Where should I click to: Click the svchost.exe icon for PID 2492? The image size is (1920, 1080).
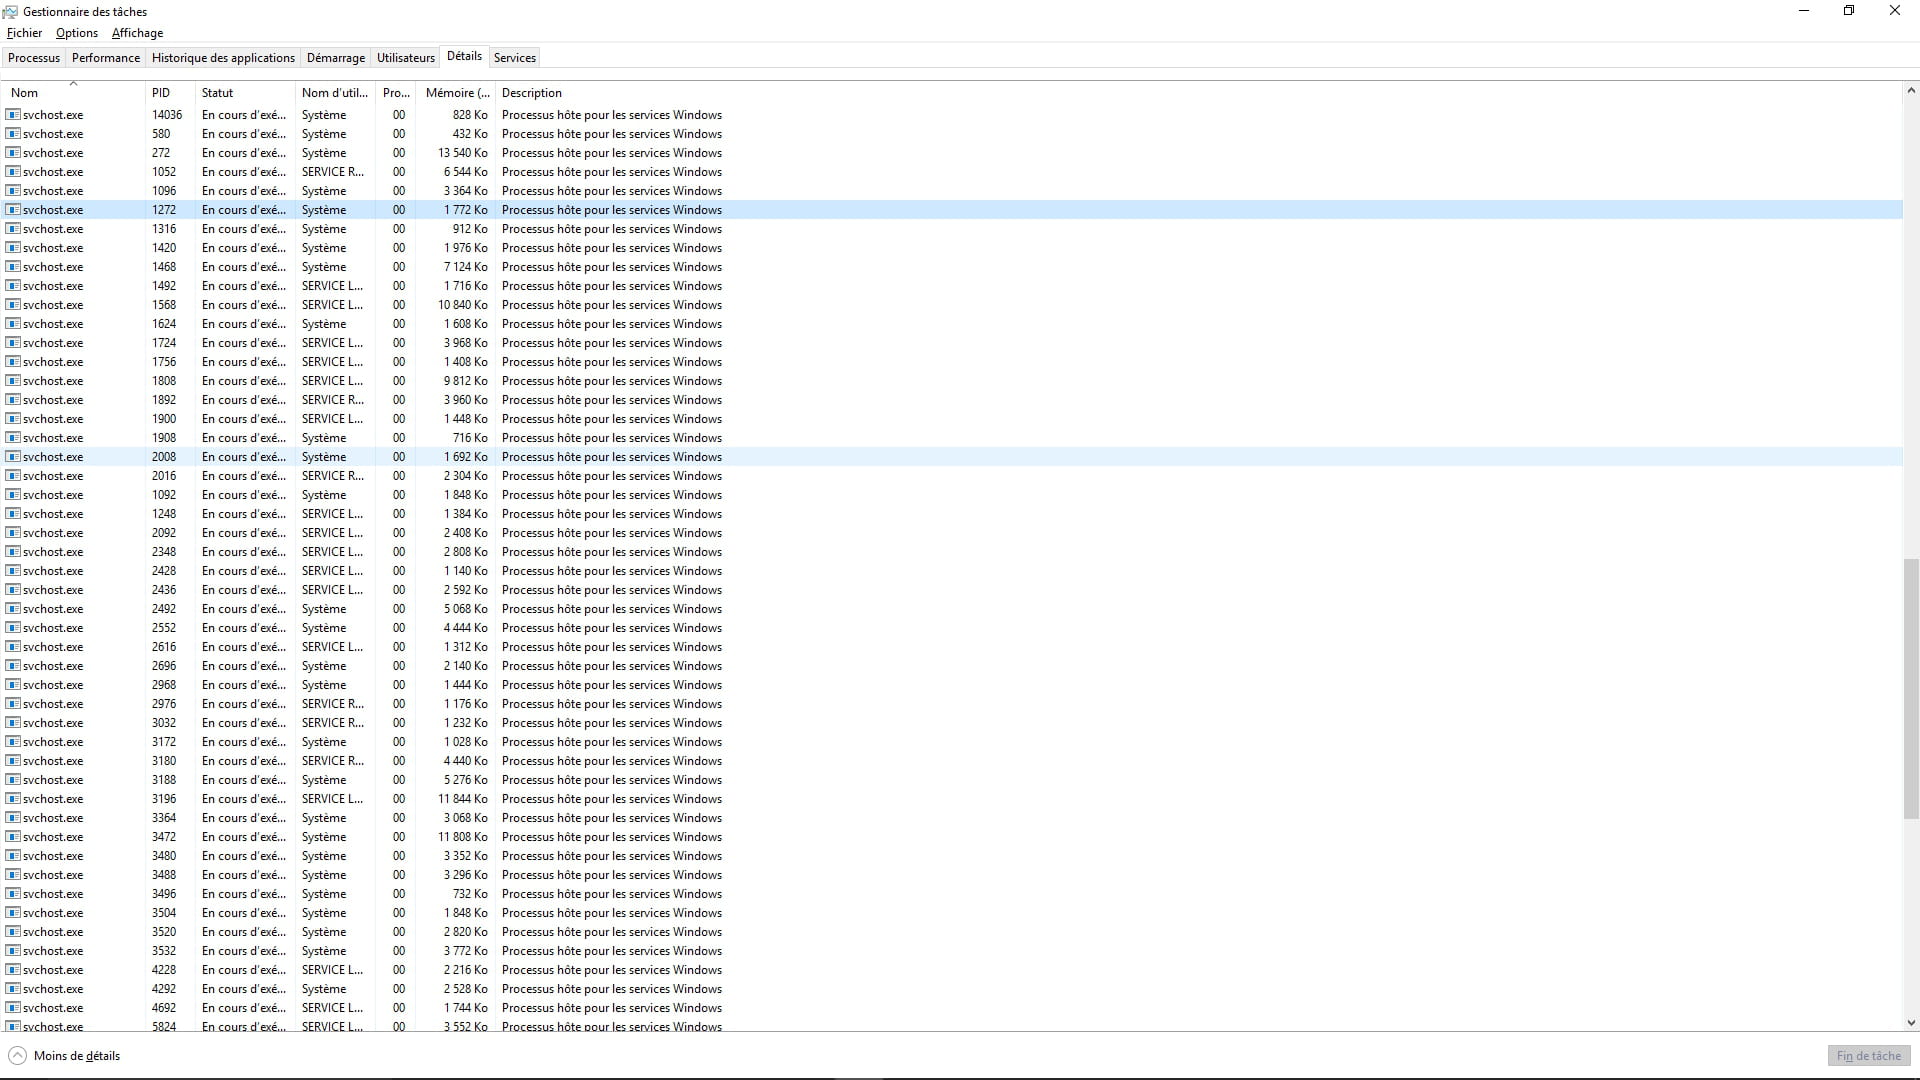click(x=13, y=609)
